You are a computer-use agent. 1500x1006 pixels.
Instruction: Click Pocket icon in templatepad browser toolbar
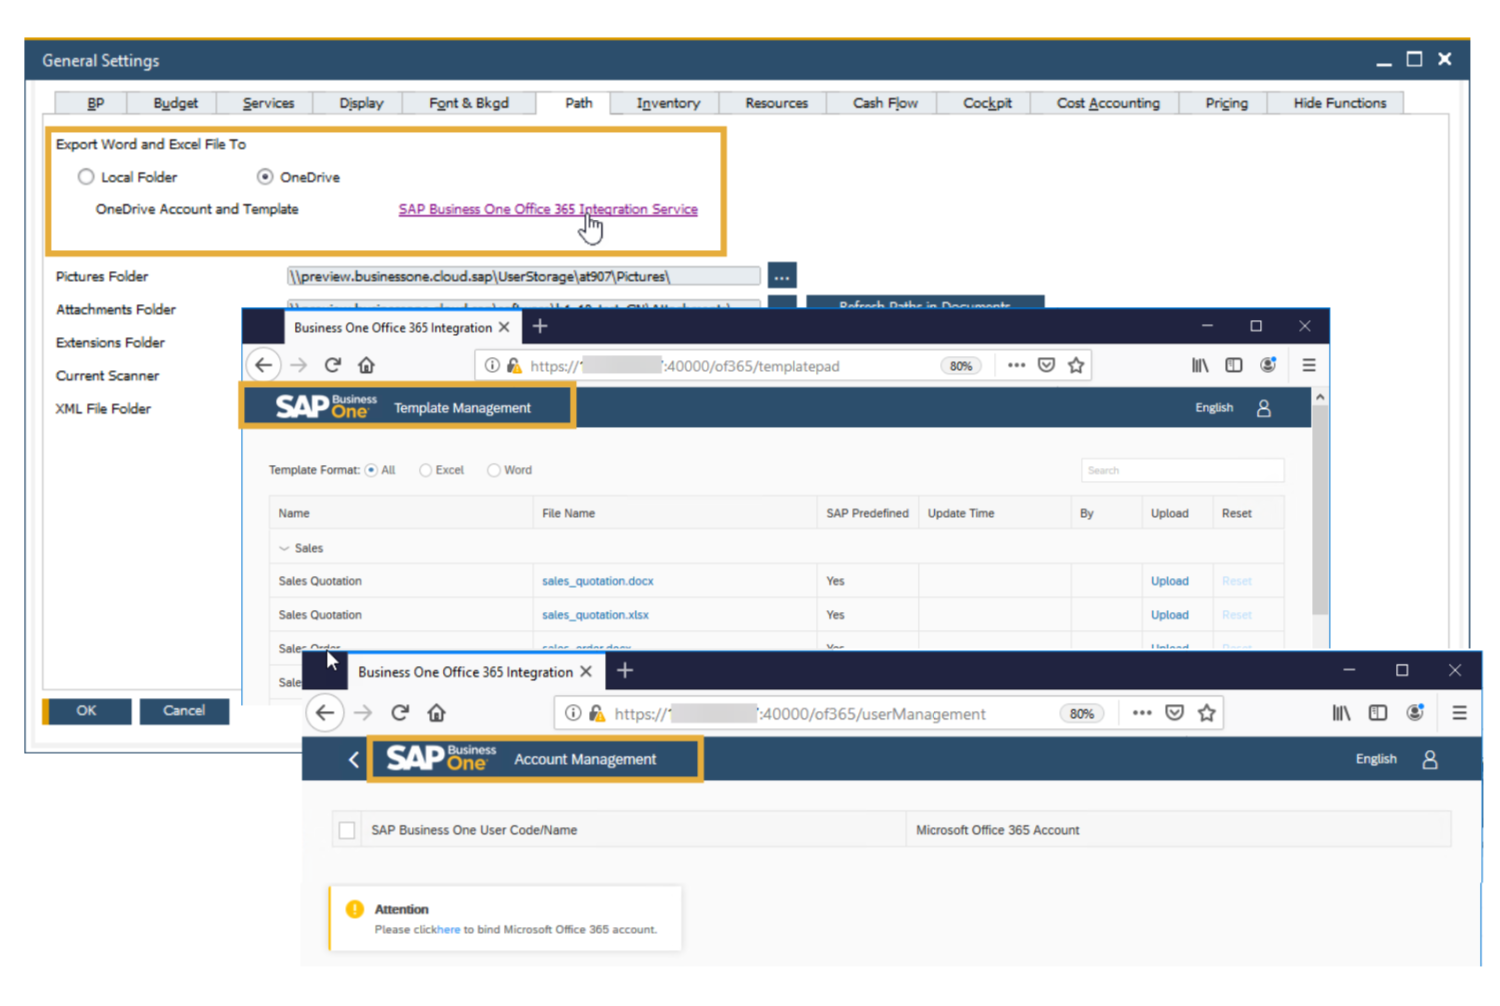1046,365
